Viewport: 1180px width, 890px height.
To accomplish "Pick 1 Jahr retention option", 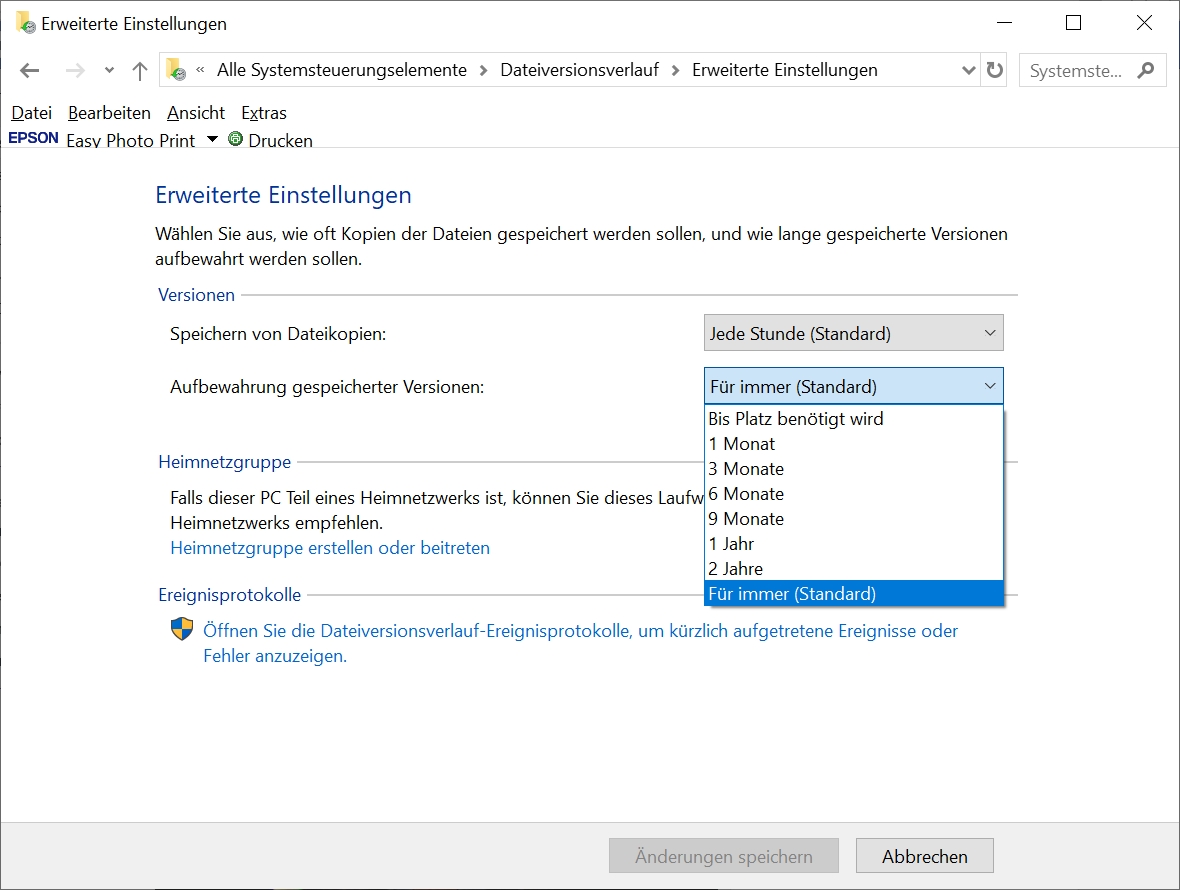I will 853,543.
